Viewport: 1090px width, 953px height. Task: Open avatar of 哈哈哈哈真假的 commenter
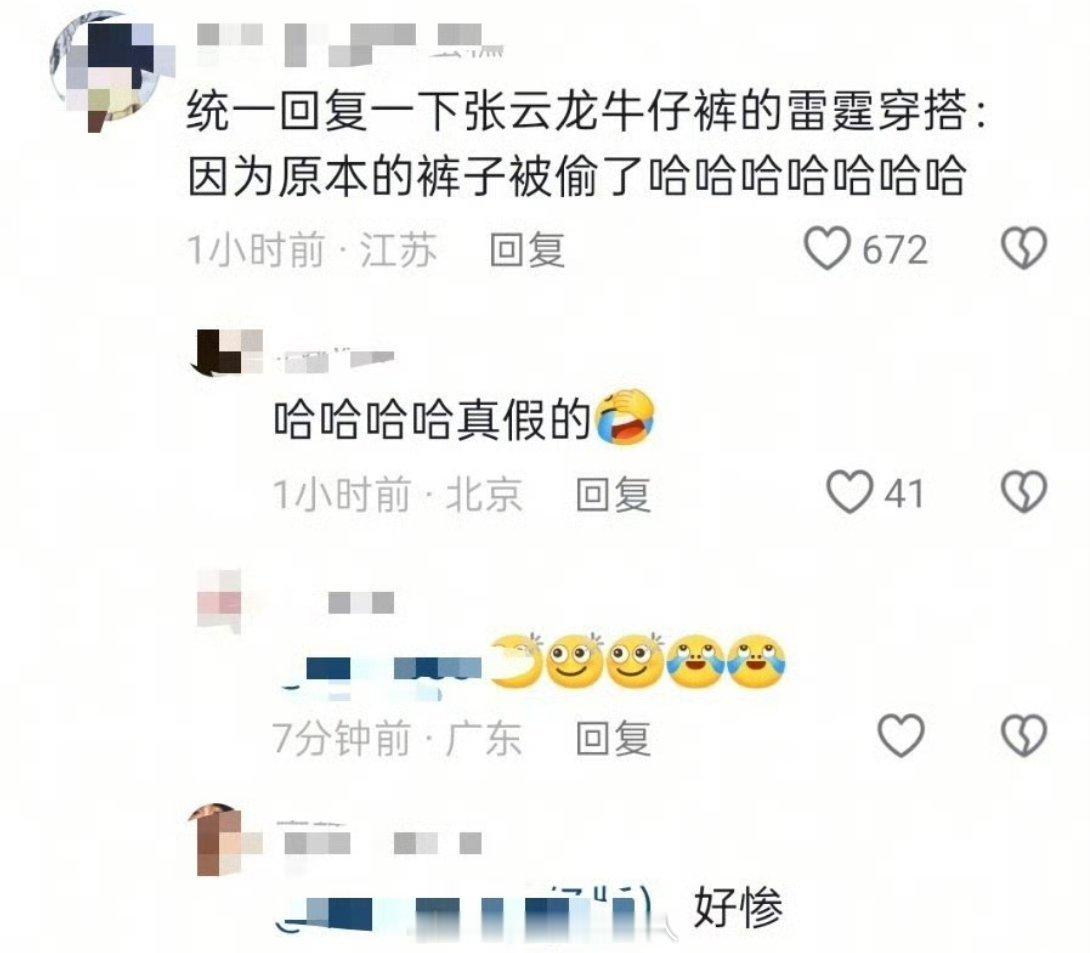tap(226, 353)
